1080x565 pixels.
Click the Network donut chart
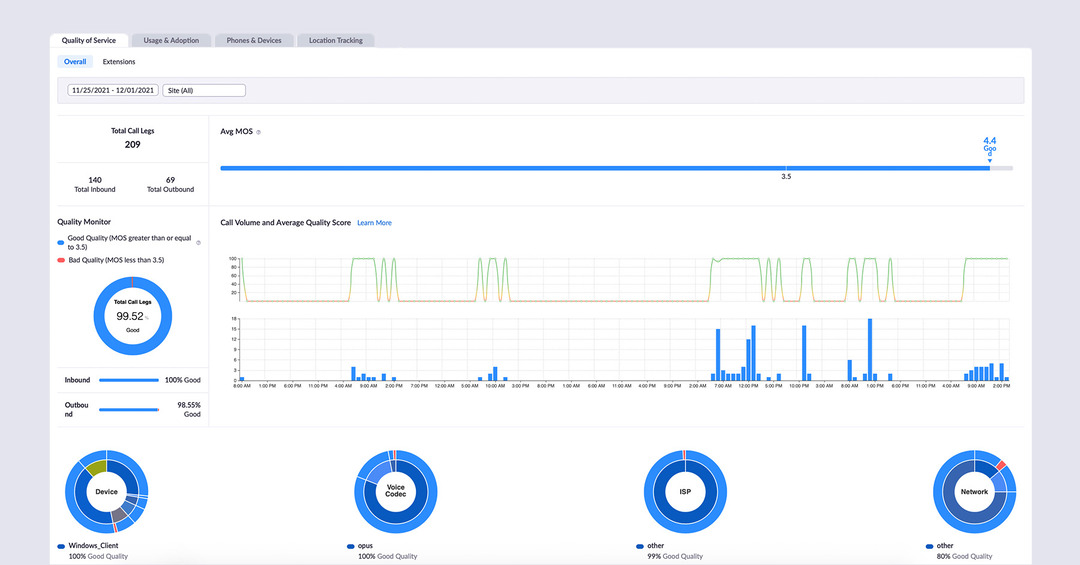point(974,491)
